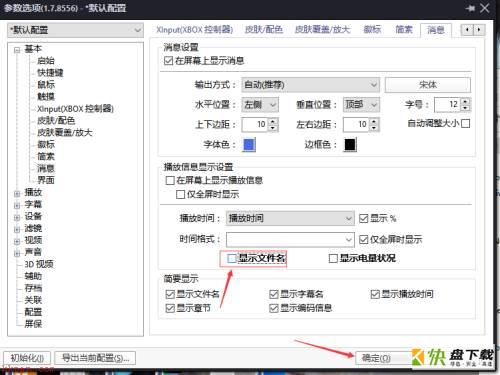Toggle the 显示电量状况 checkbox
The height and width of the screenshot is (375, 500).
coord(333,258)
